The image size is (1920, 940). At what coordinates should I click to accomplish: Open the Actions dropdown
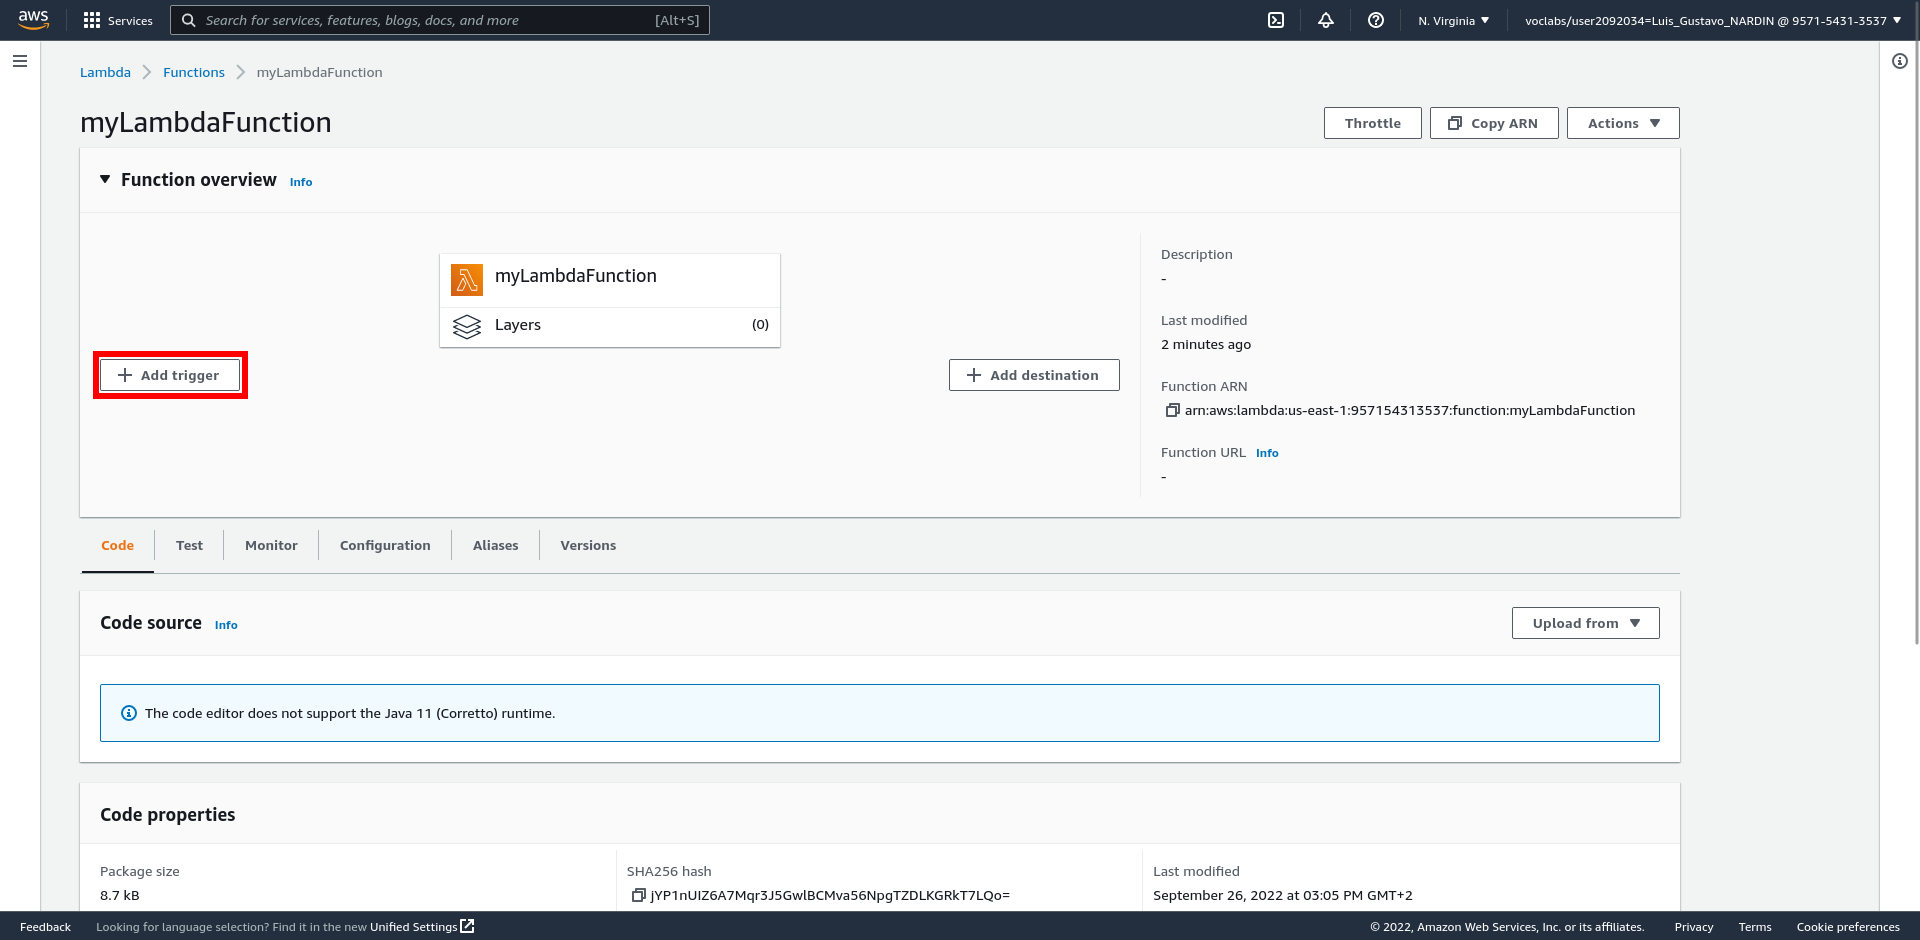(x=1622, y=123)
